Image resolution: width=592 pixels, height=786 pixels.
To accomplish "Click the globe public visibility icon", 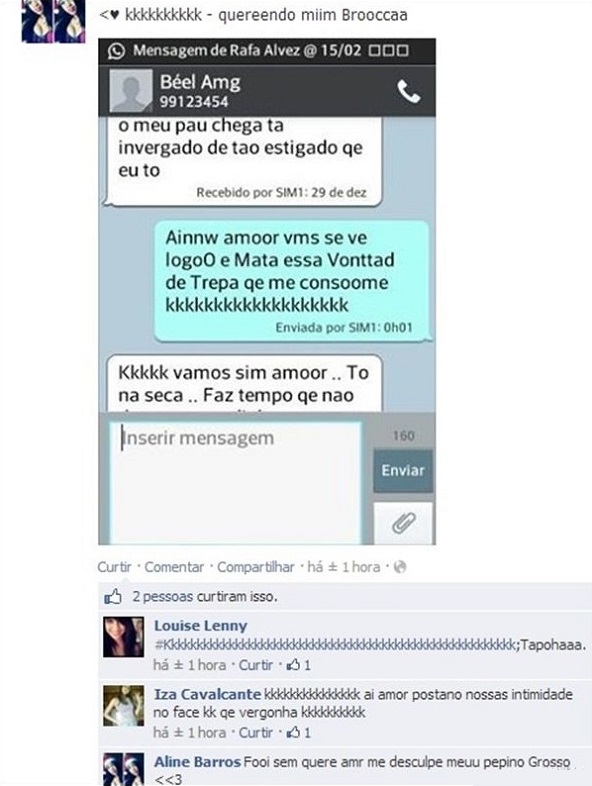I will [x=400, y=567].
